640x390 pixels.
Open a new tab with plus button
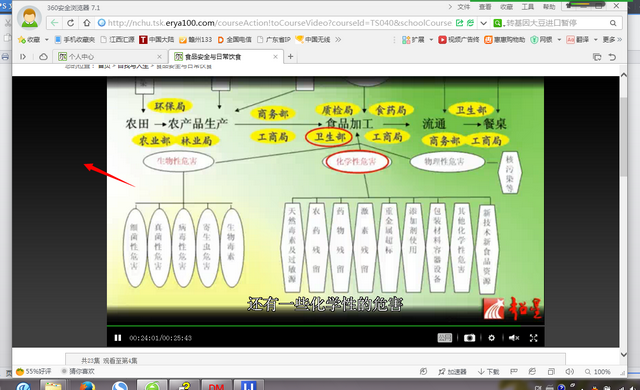(291, 56)
